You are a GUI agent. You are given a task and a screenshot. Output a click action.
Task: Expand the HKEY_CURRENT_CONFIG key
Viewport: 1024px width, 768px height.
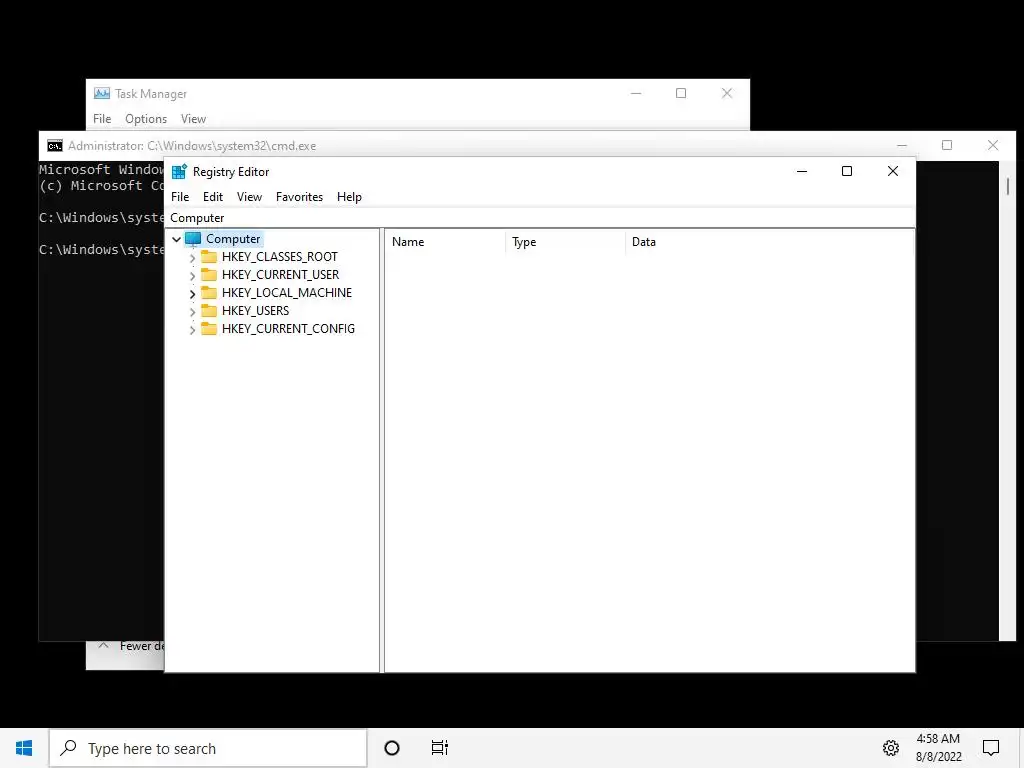tap(192, 330)
